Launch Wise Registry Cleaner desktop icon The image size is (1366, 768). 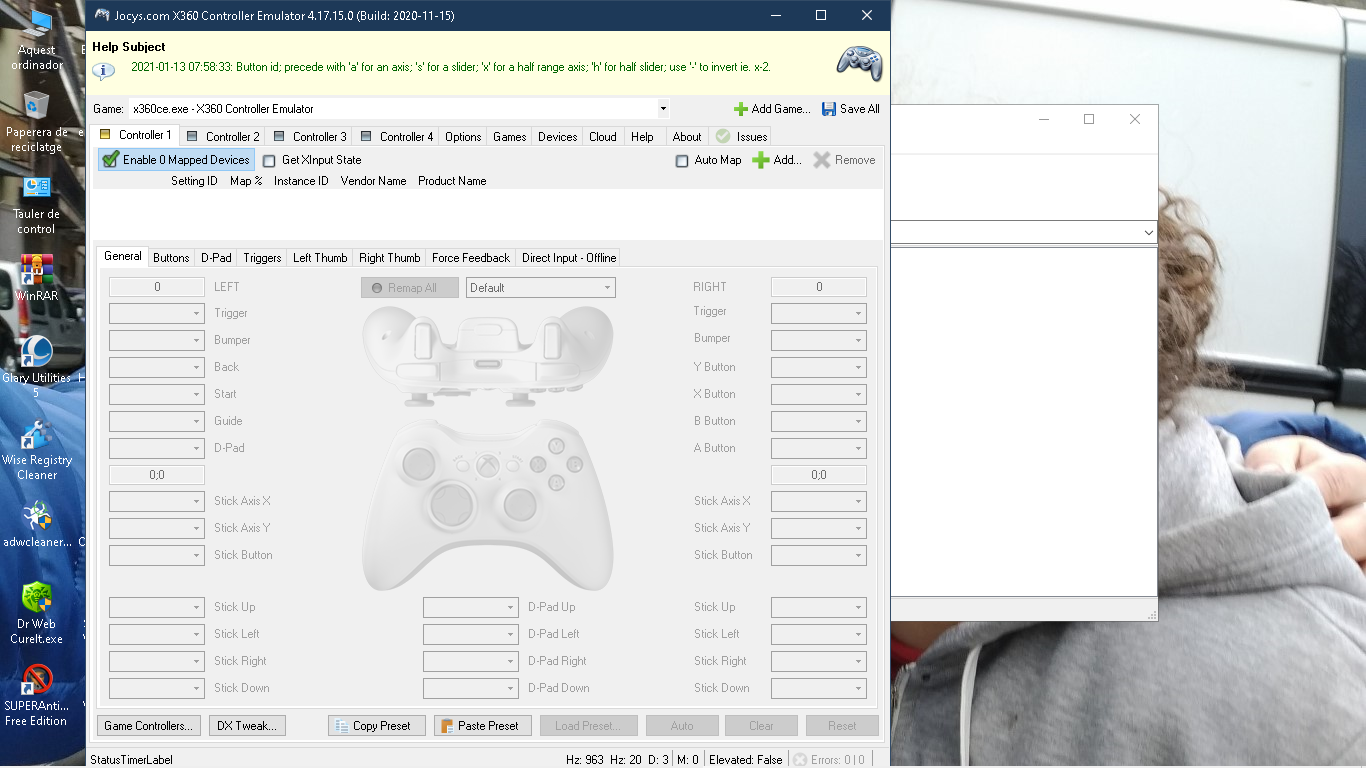(37, 450)
